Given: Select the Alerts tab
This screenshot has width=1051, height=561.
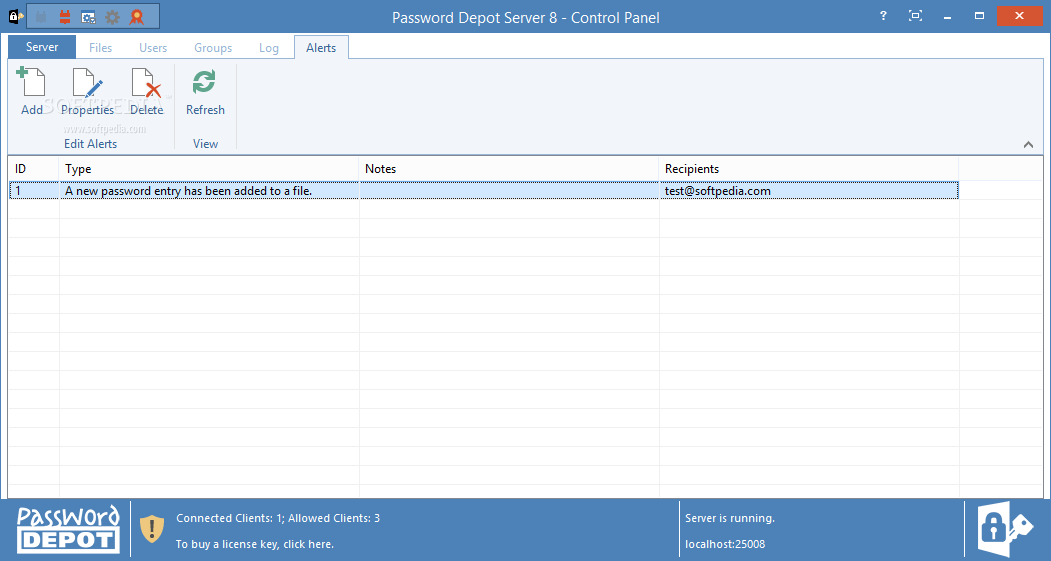Looking at the screenshot, I should [x=321, y=48].
